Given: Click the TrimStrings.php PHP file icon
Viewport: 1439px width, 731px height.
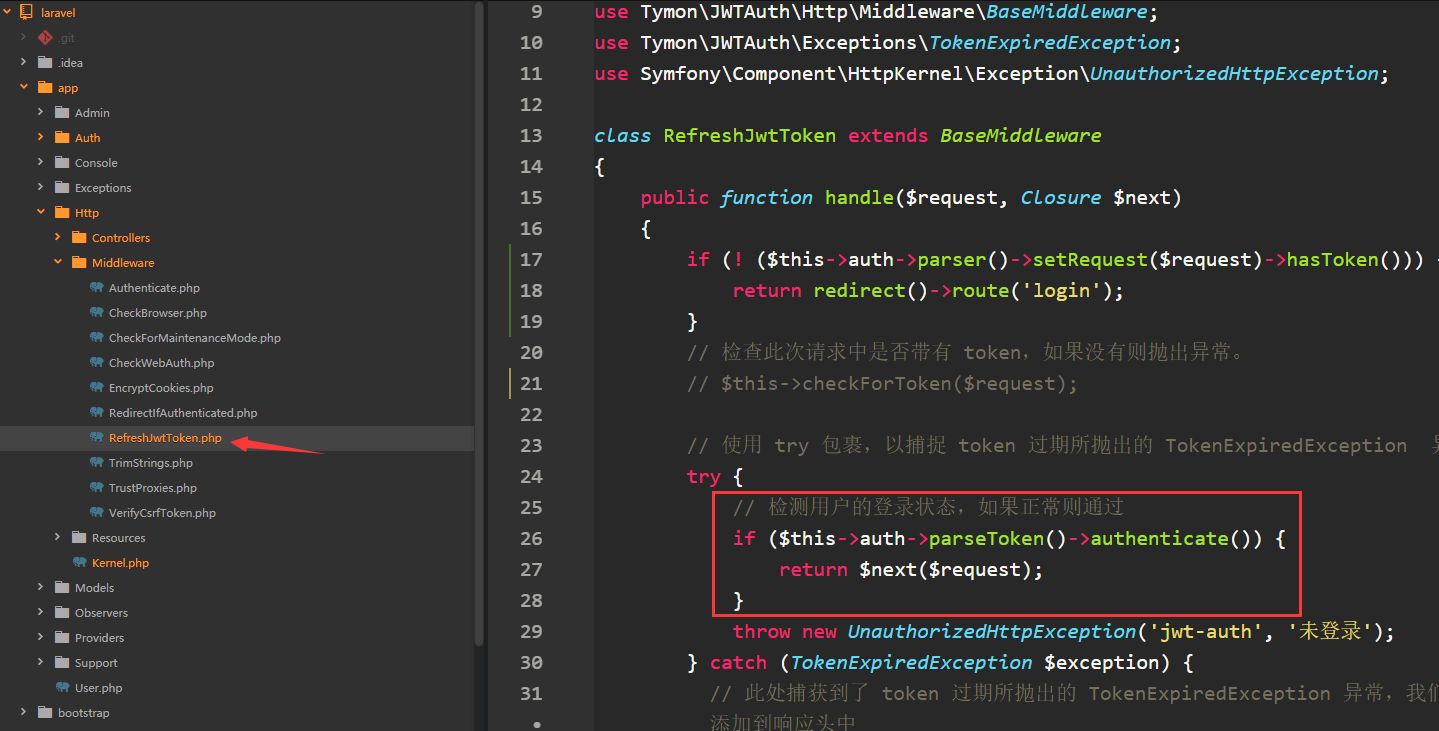Looking at the screenshot, I should (x=96, y=462).
